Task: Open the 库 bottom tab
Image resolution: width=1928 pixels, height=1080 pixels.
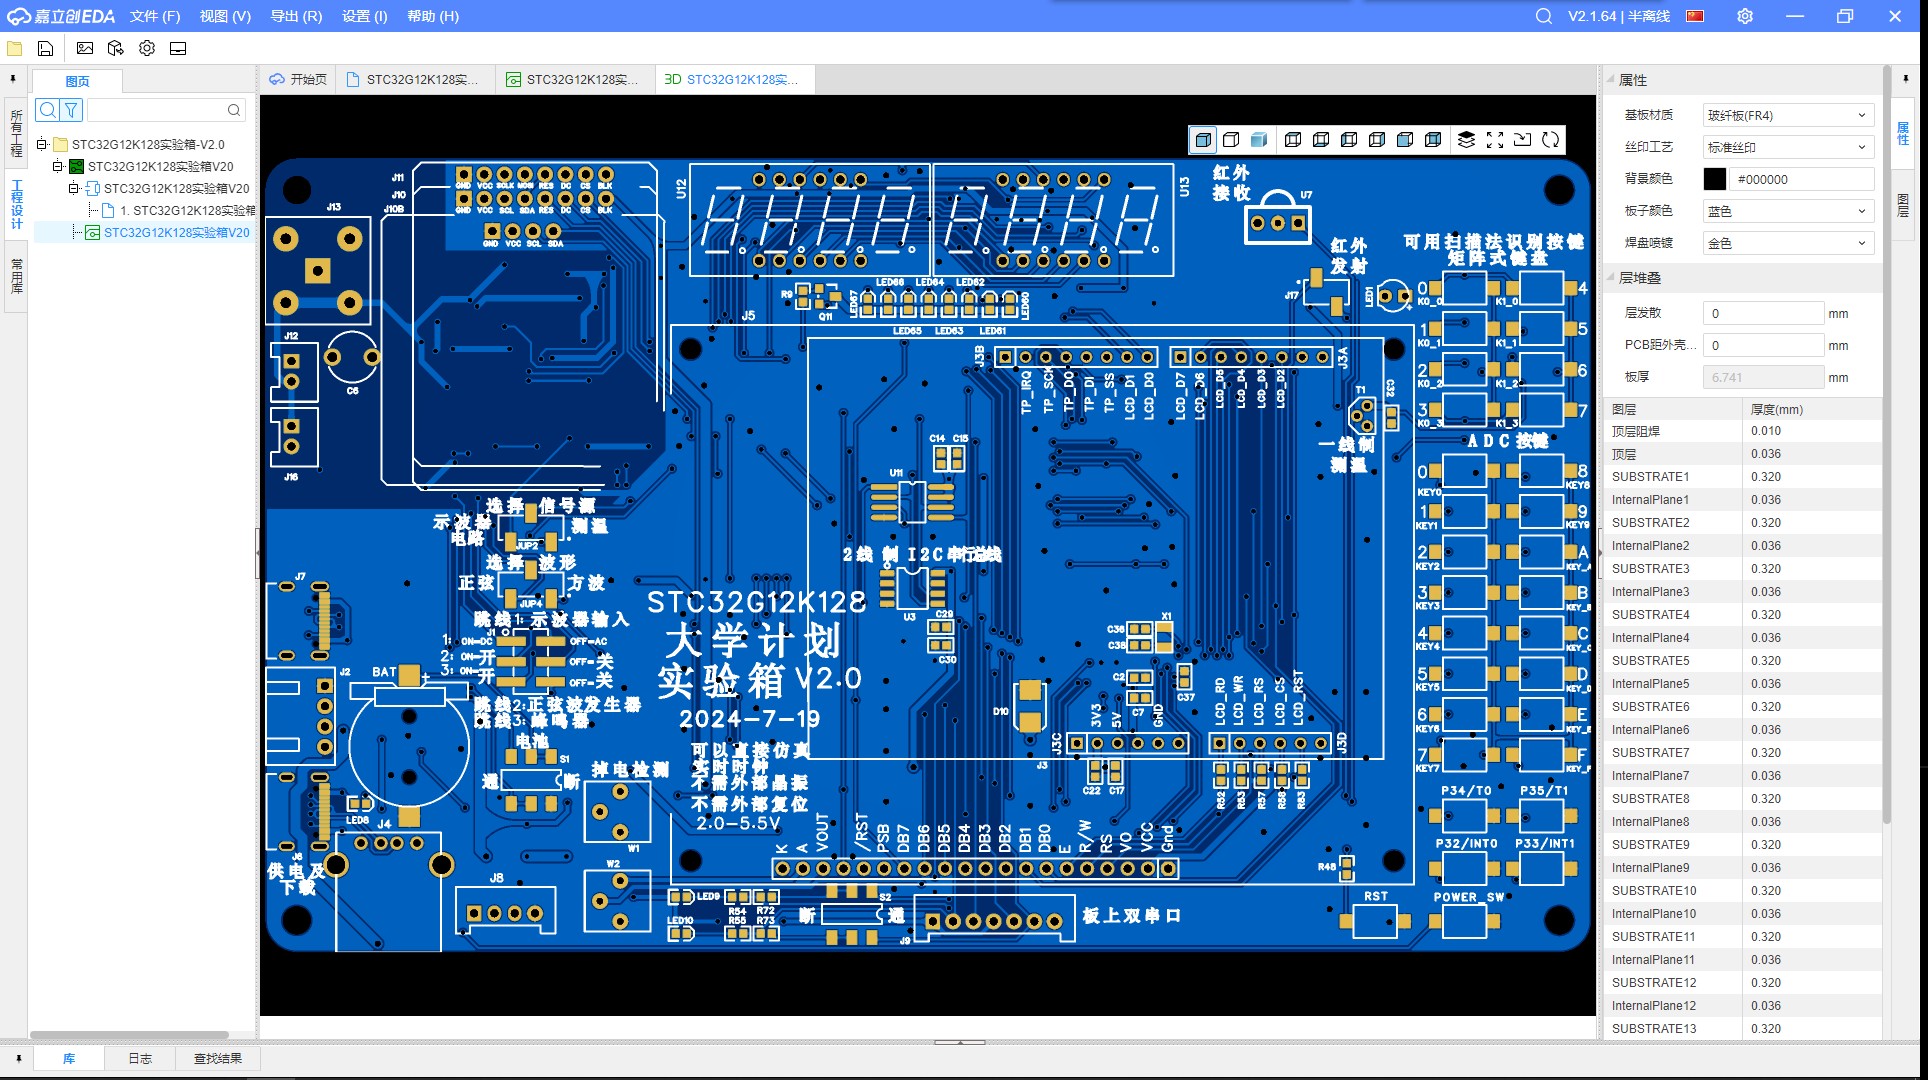Action: pos(69,1058)
